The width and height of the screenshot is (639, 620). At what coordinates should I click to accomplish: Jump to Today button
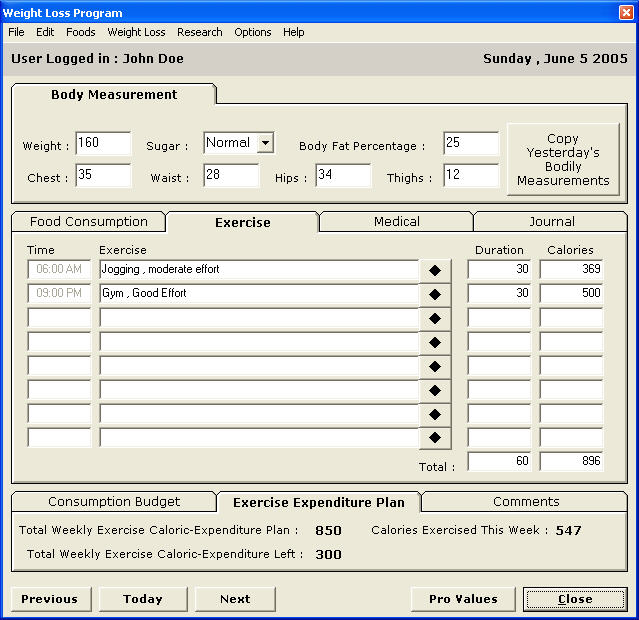pos(143,599)
